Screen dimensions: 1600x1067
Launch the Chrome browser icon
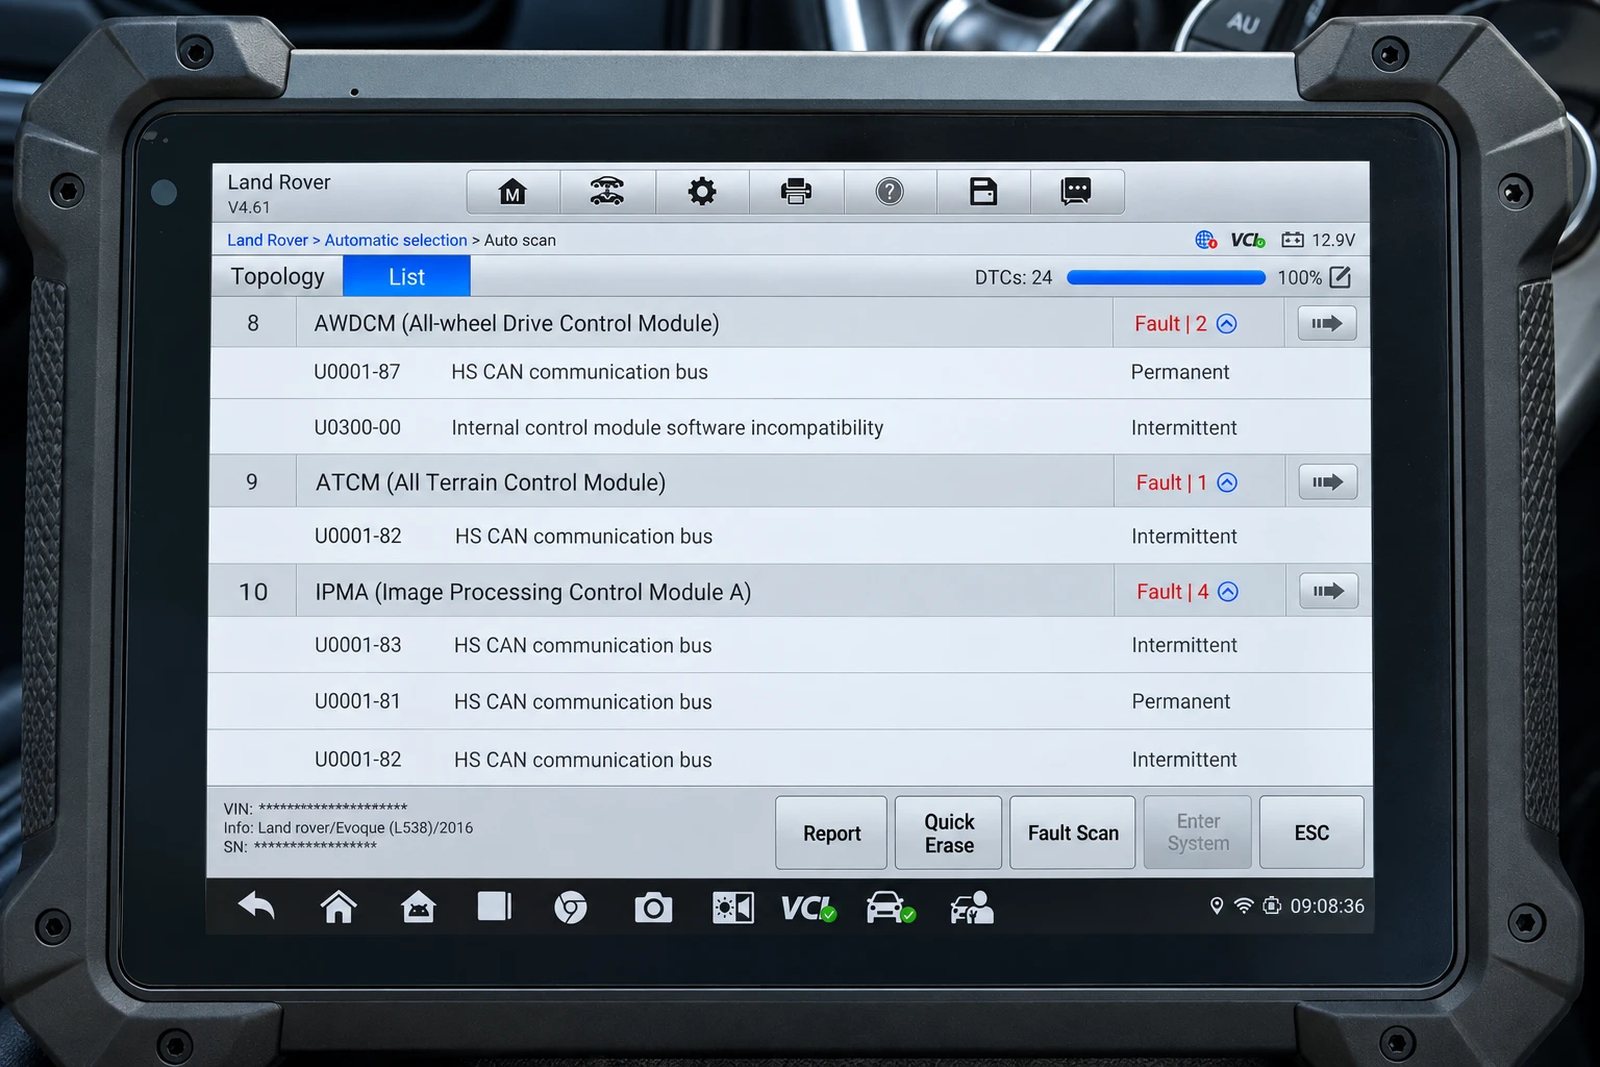click(571, 908)
